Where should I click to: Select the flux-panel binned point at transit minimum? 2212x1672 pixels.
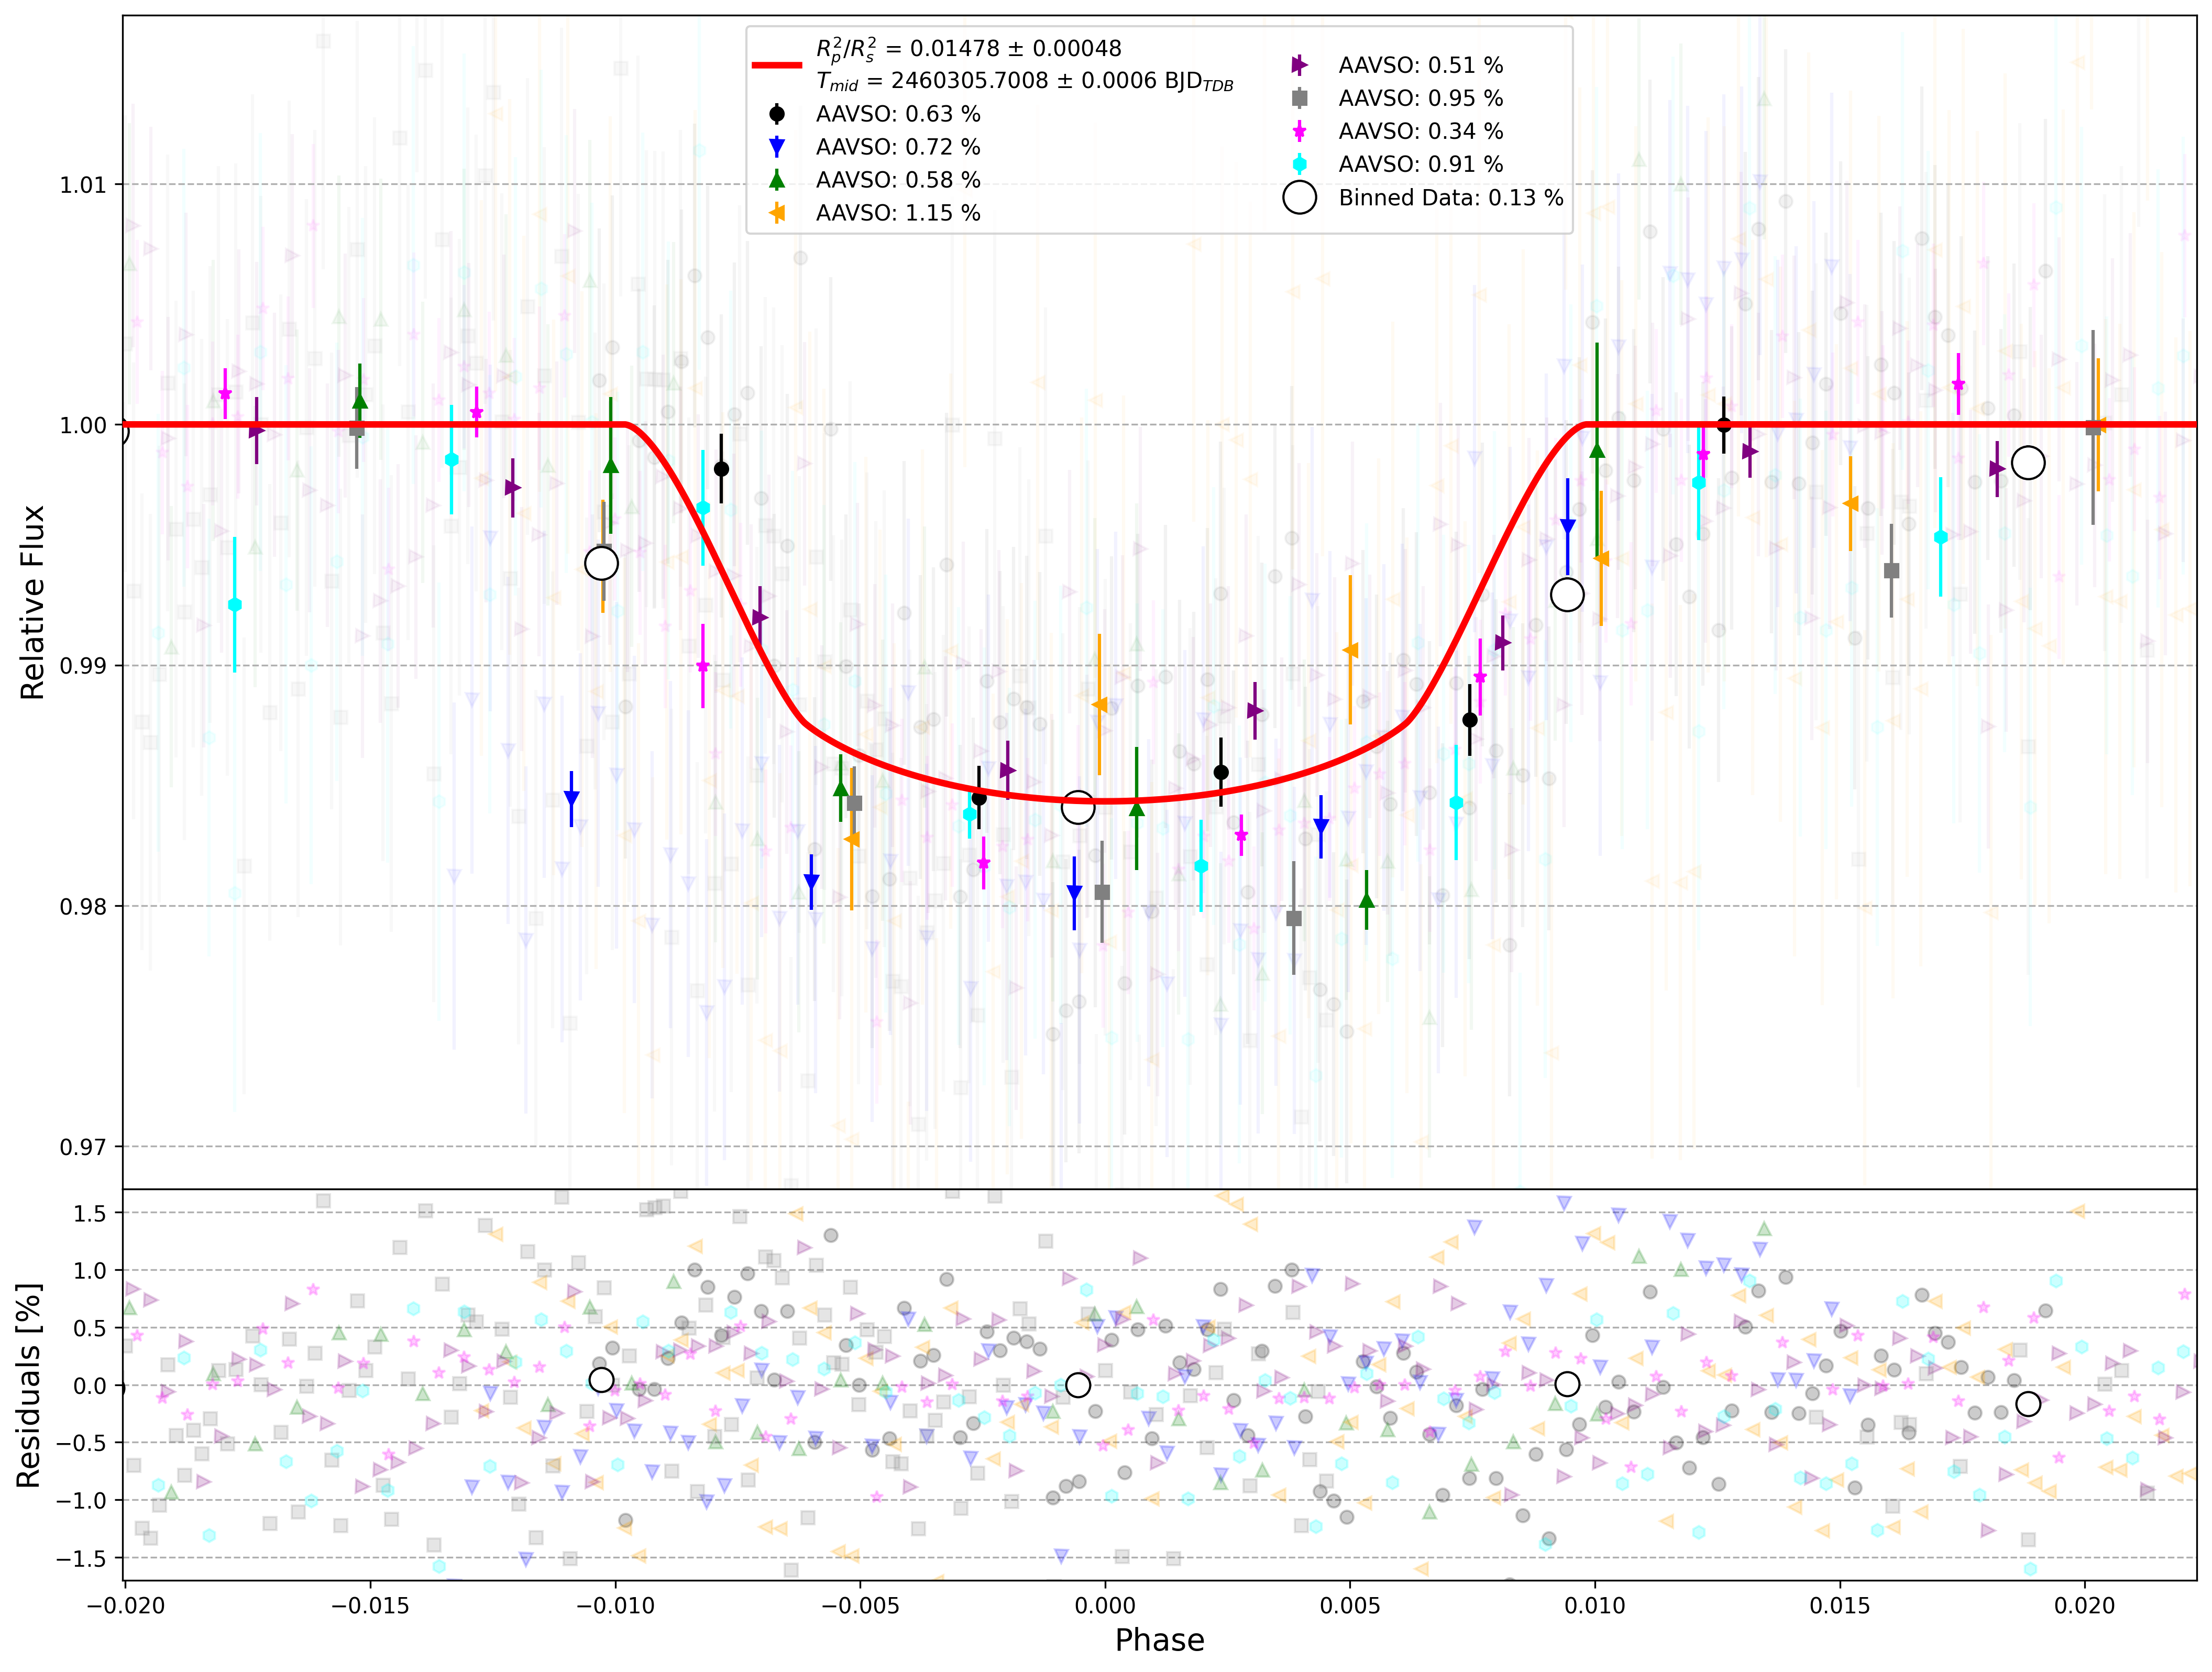[1078, 806]
